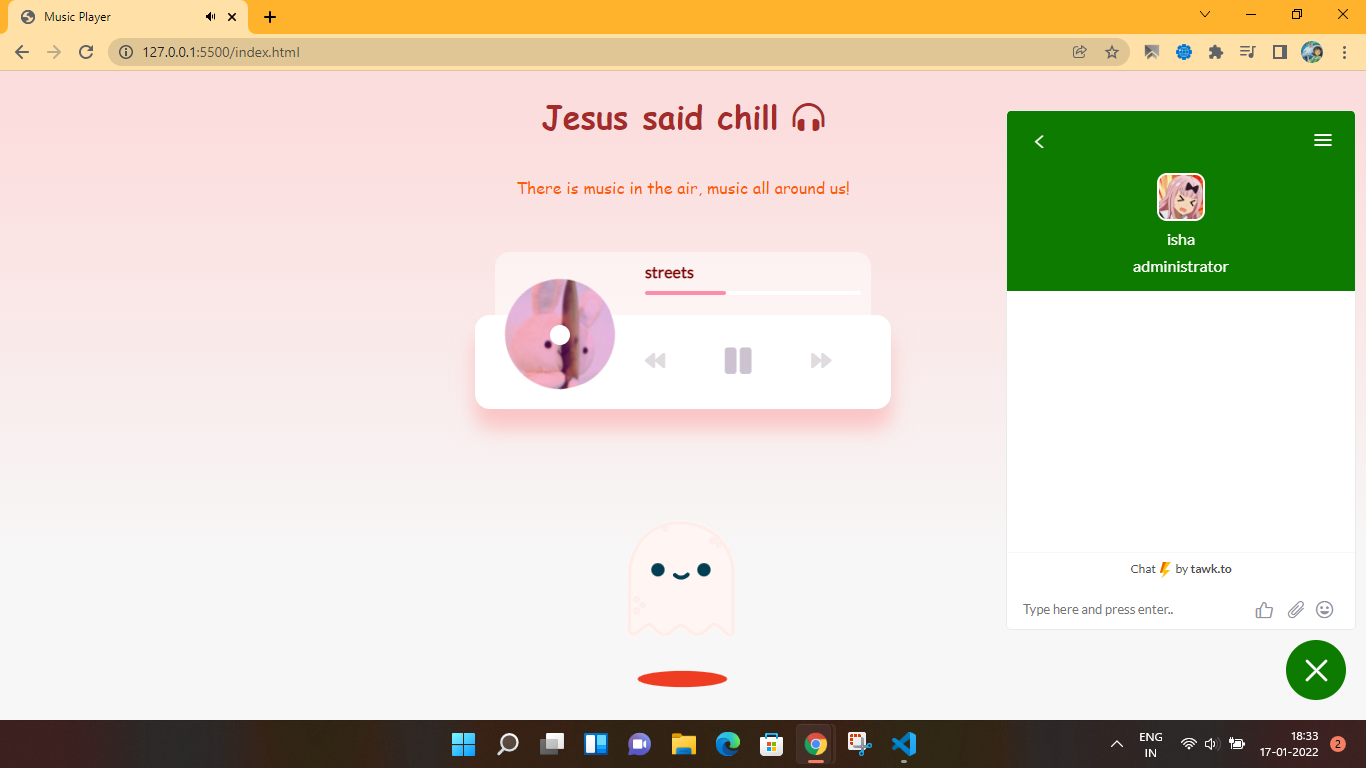The width and height of the screenshot is (1366, 768).
Task: Open the Windows Start menu
Action: [x=463, y=744]
